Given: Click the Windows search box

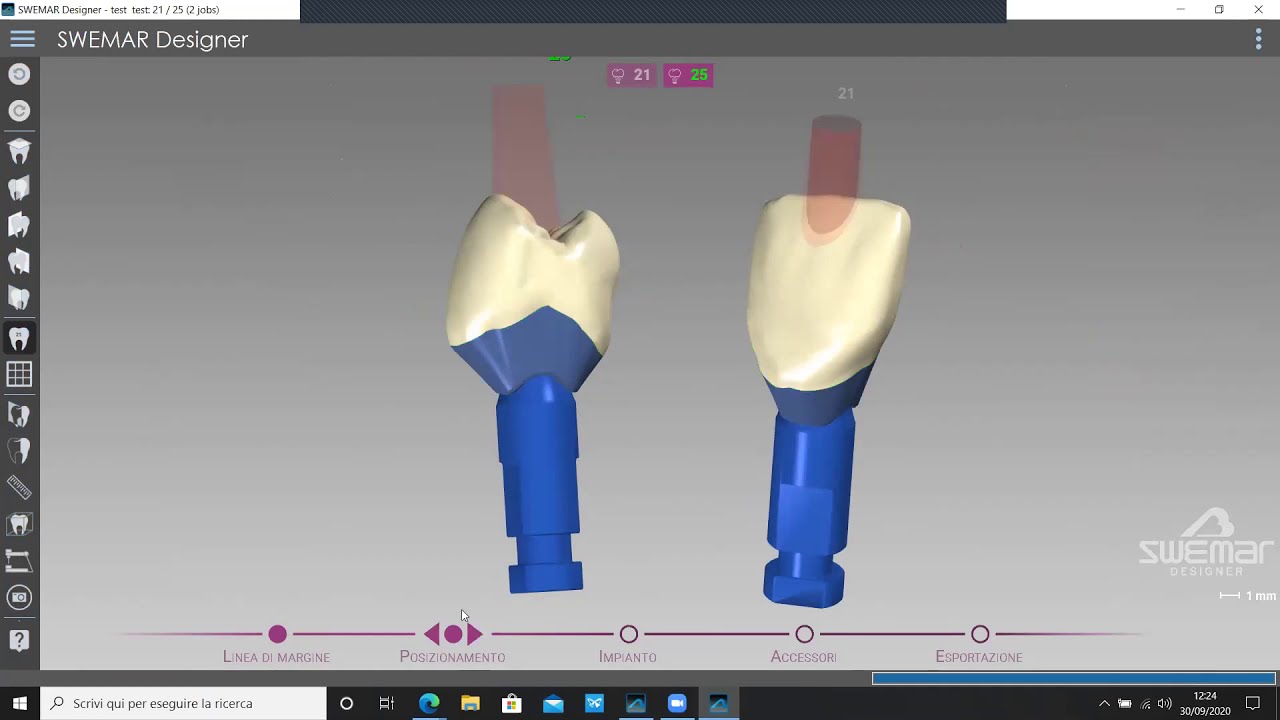Looking at the screenshot, I should 183,703.
